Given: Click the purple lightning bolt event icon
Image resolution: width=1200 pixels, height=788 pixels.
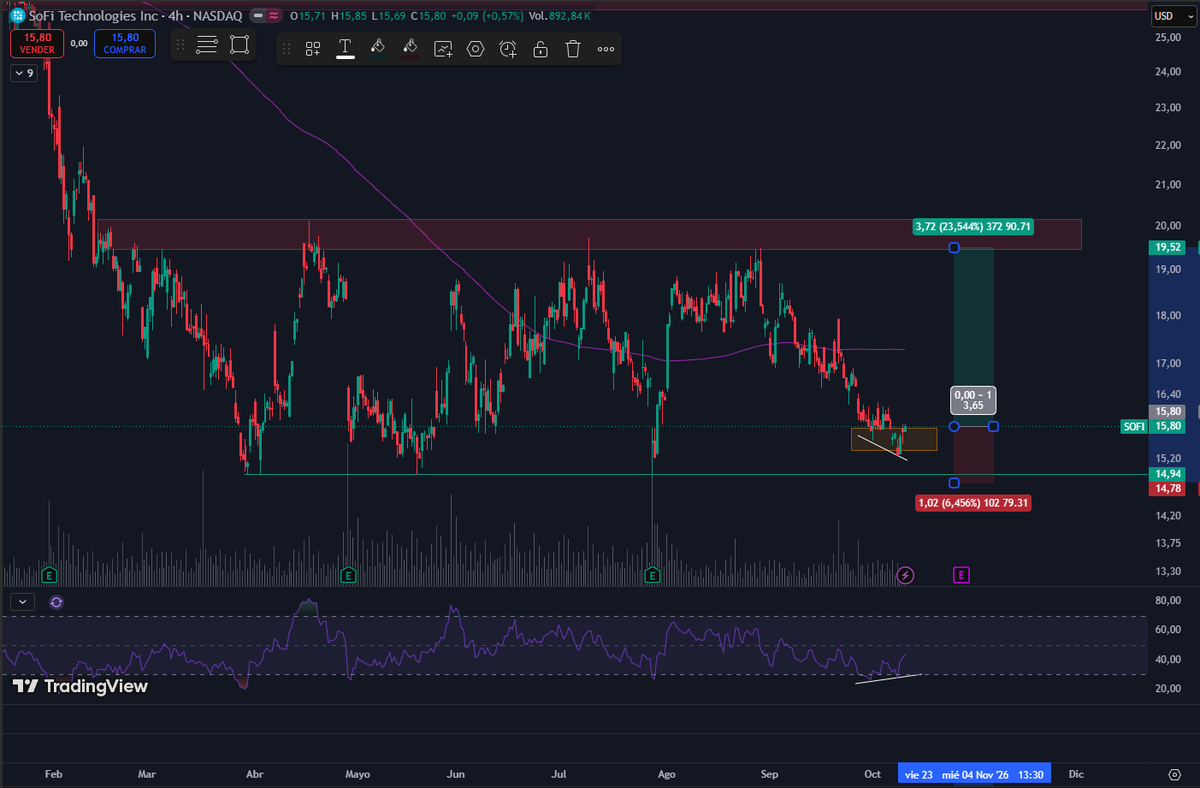Looking at the screenshot, I should [x=905, y=575].
